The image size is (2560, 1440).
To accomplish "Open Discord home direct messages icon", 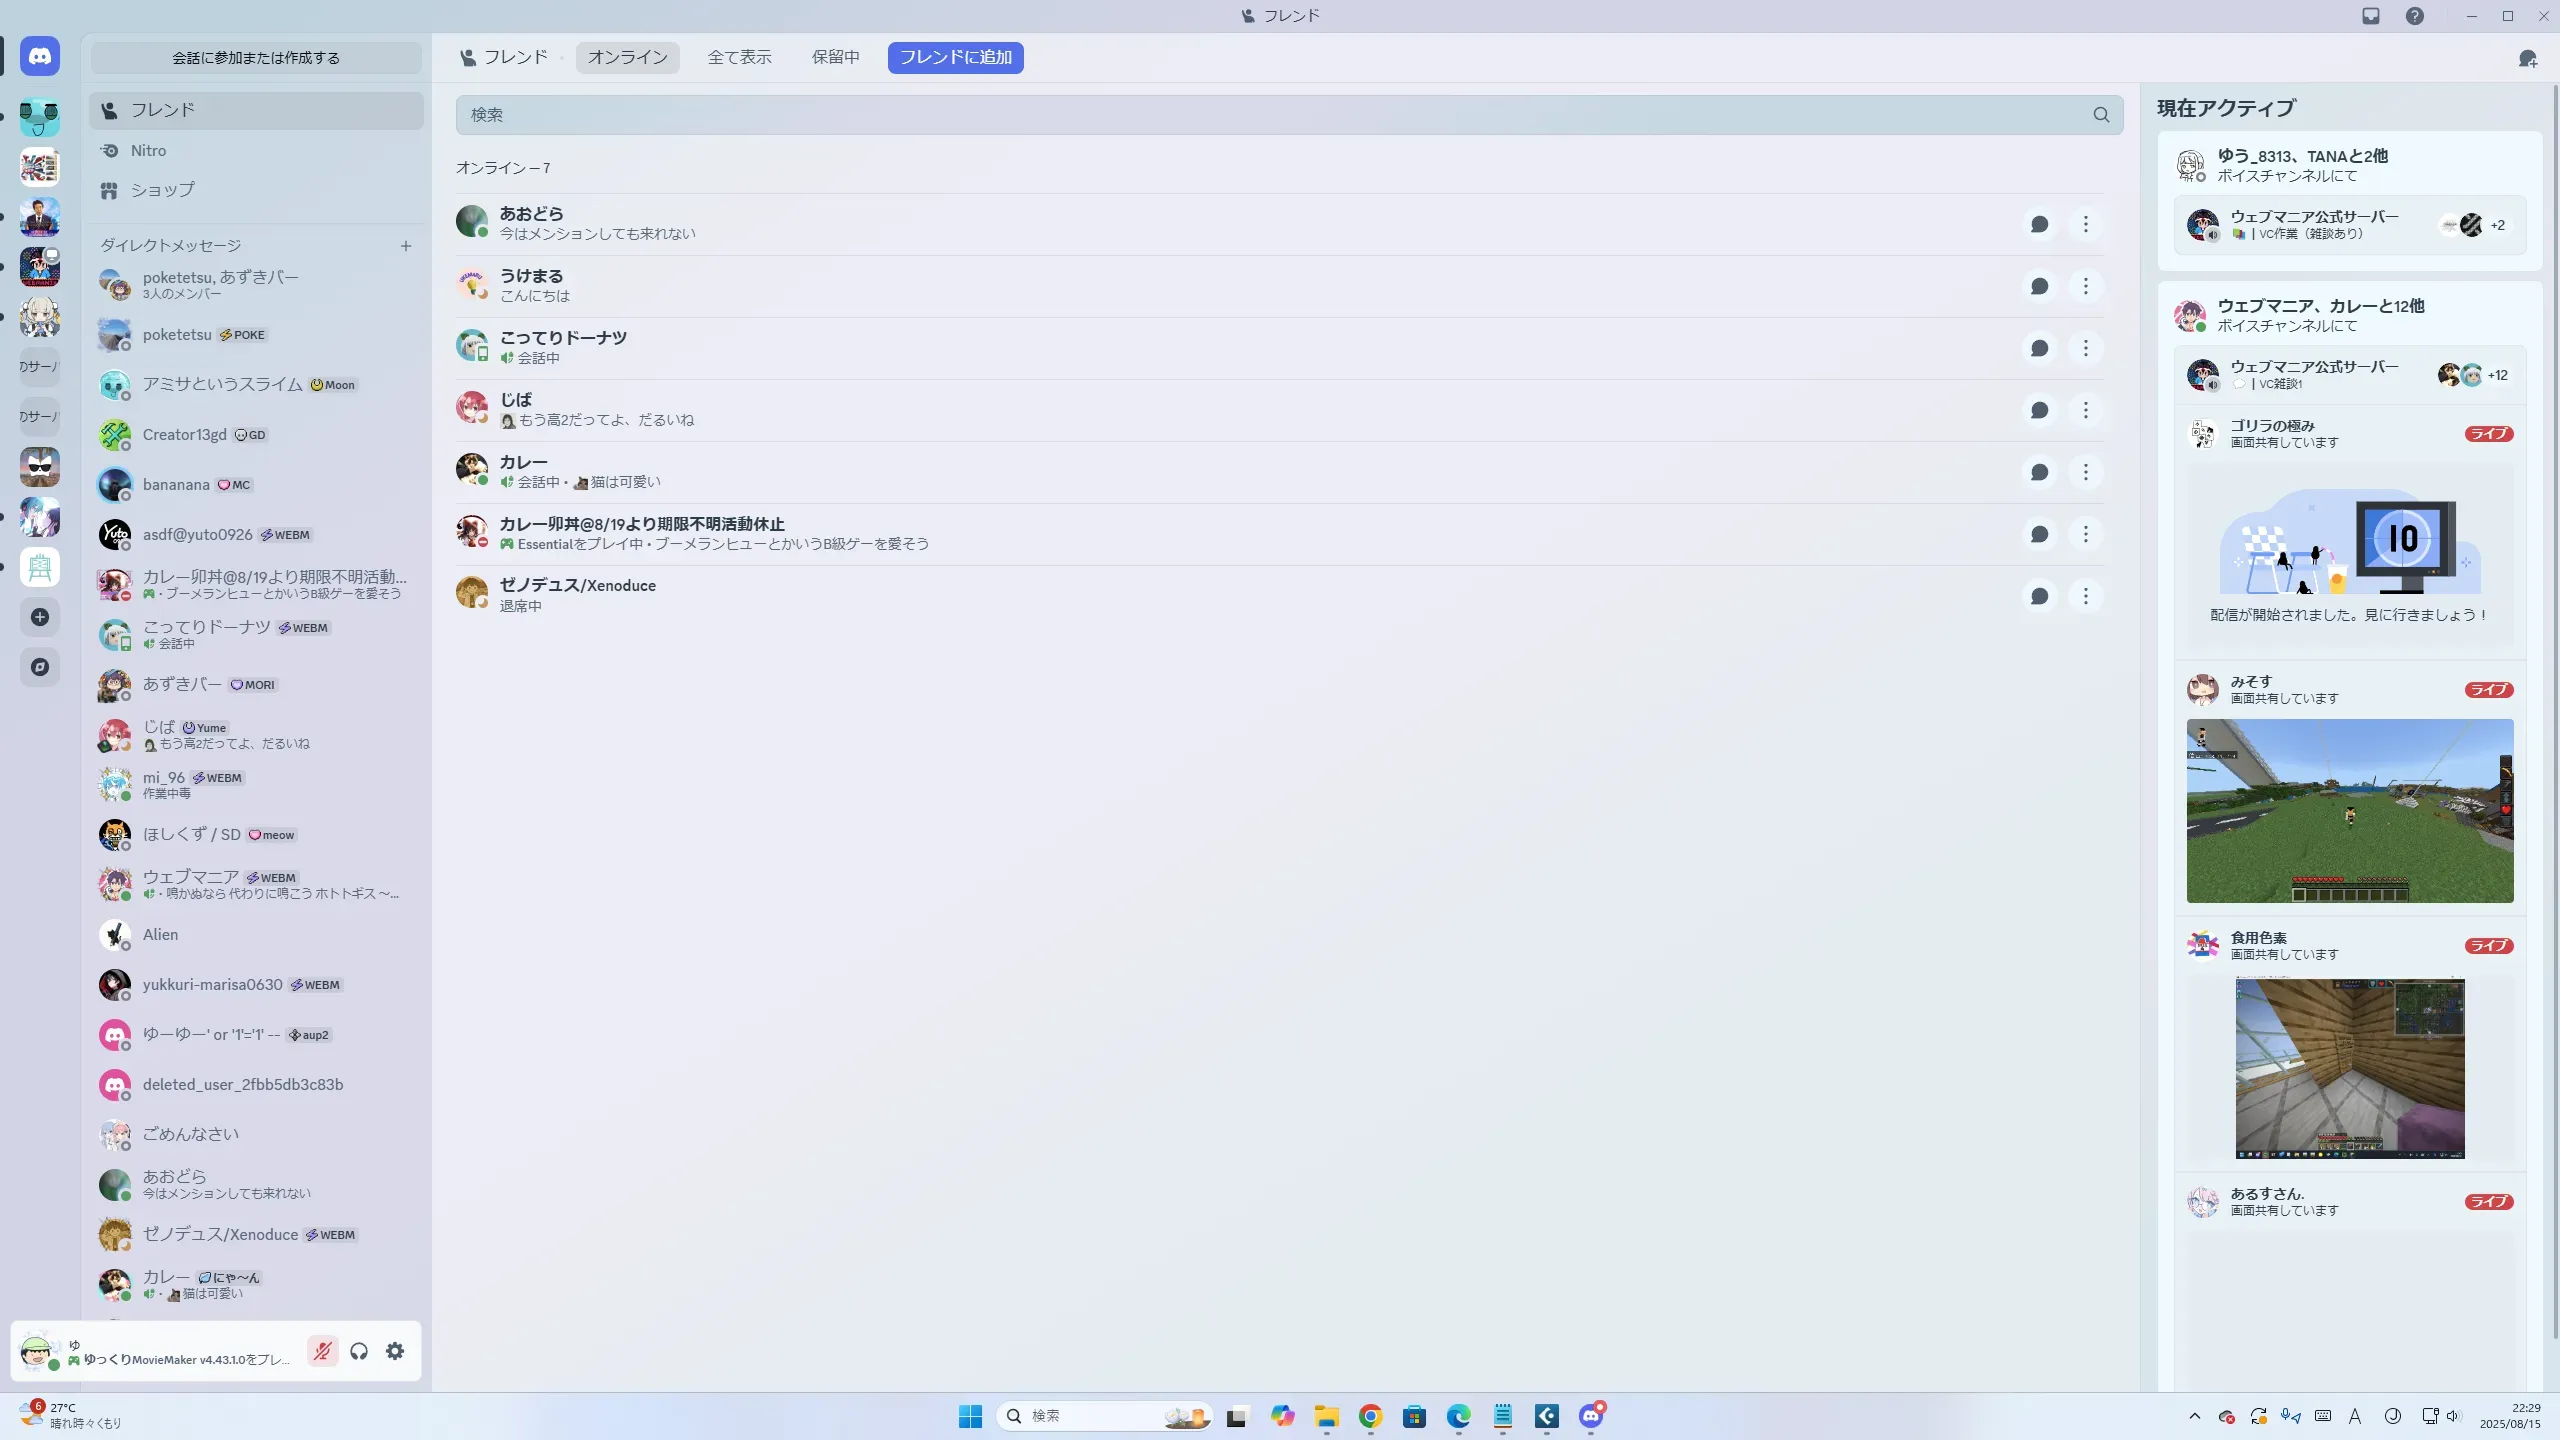I will (40, 57).
